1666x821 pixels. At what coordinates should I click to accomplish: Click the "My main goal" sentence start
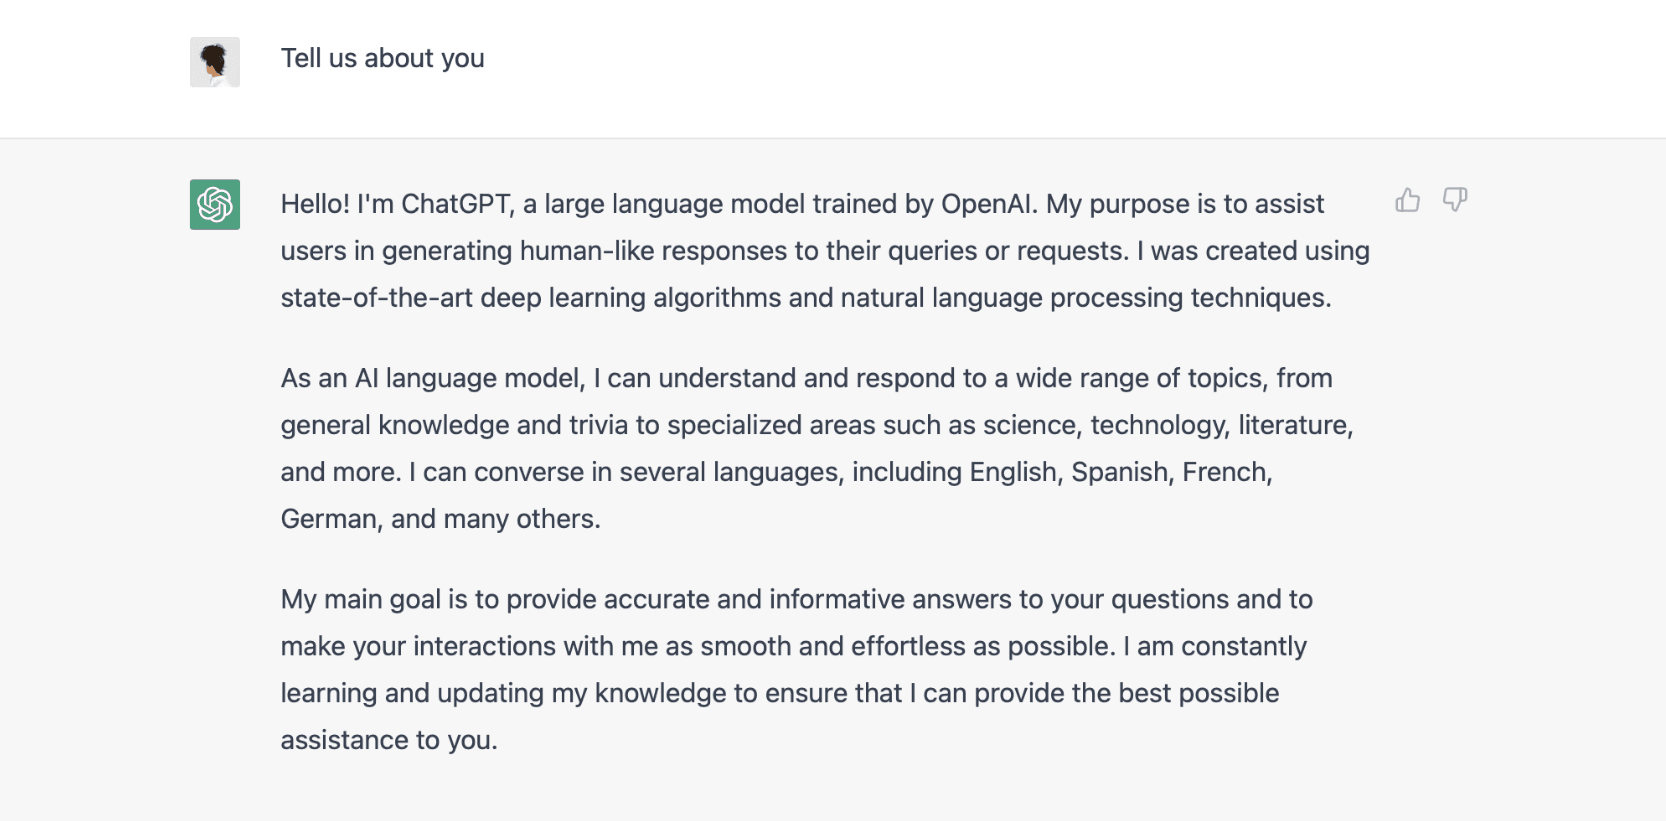pos(360,600)
